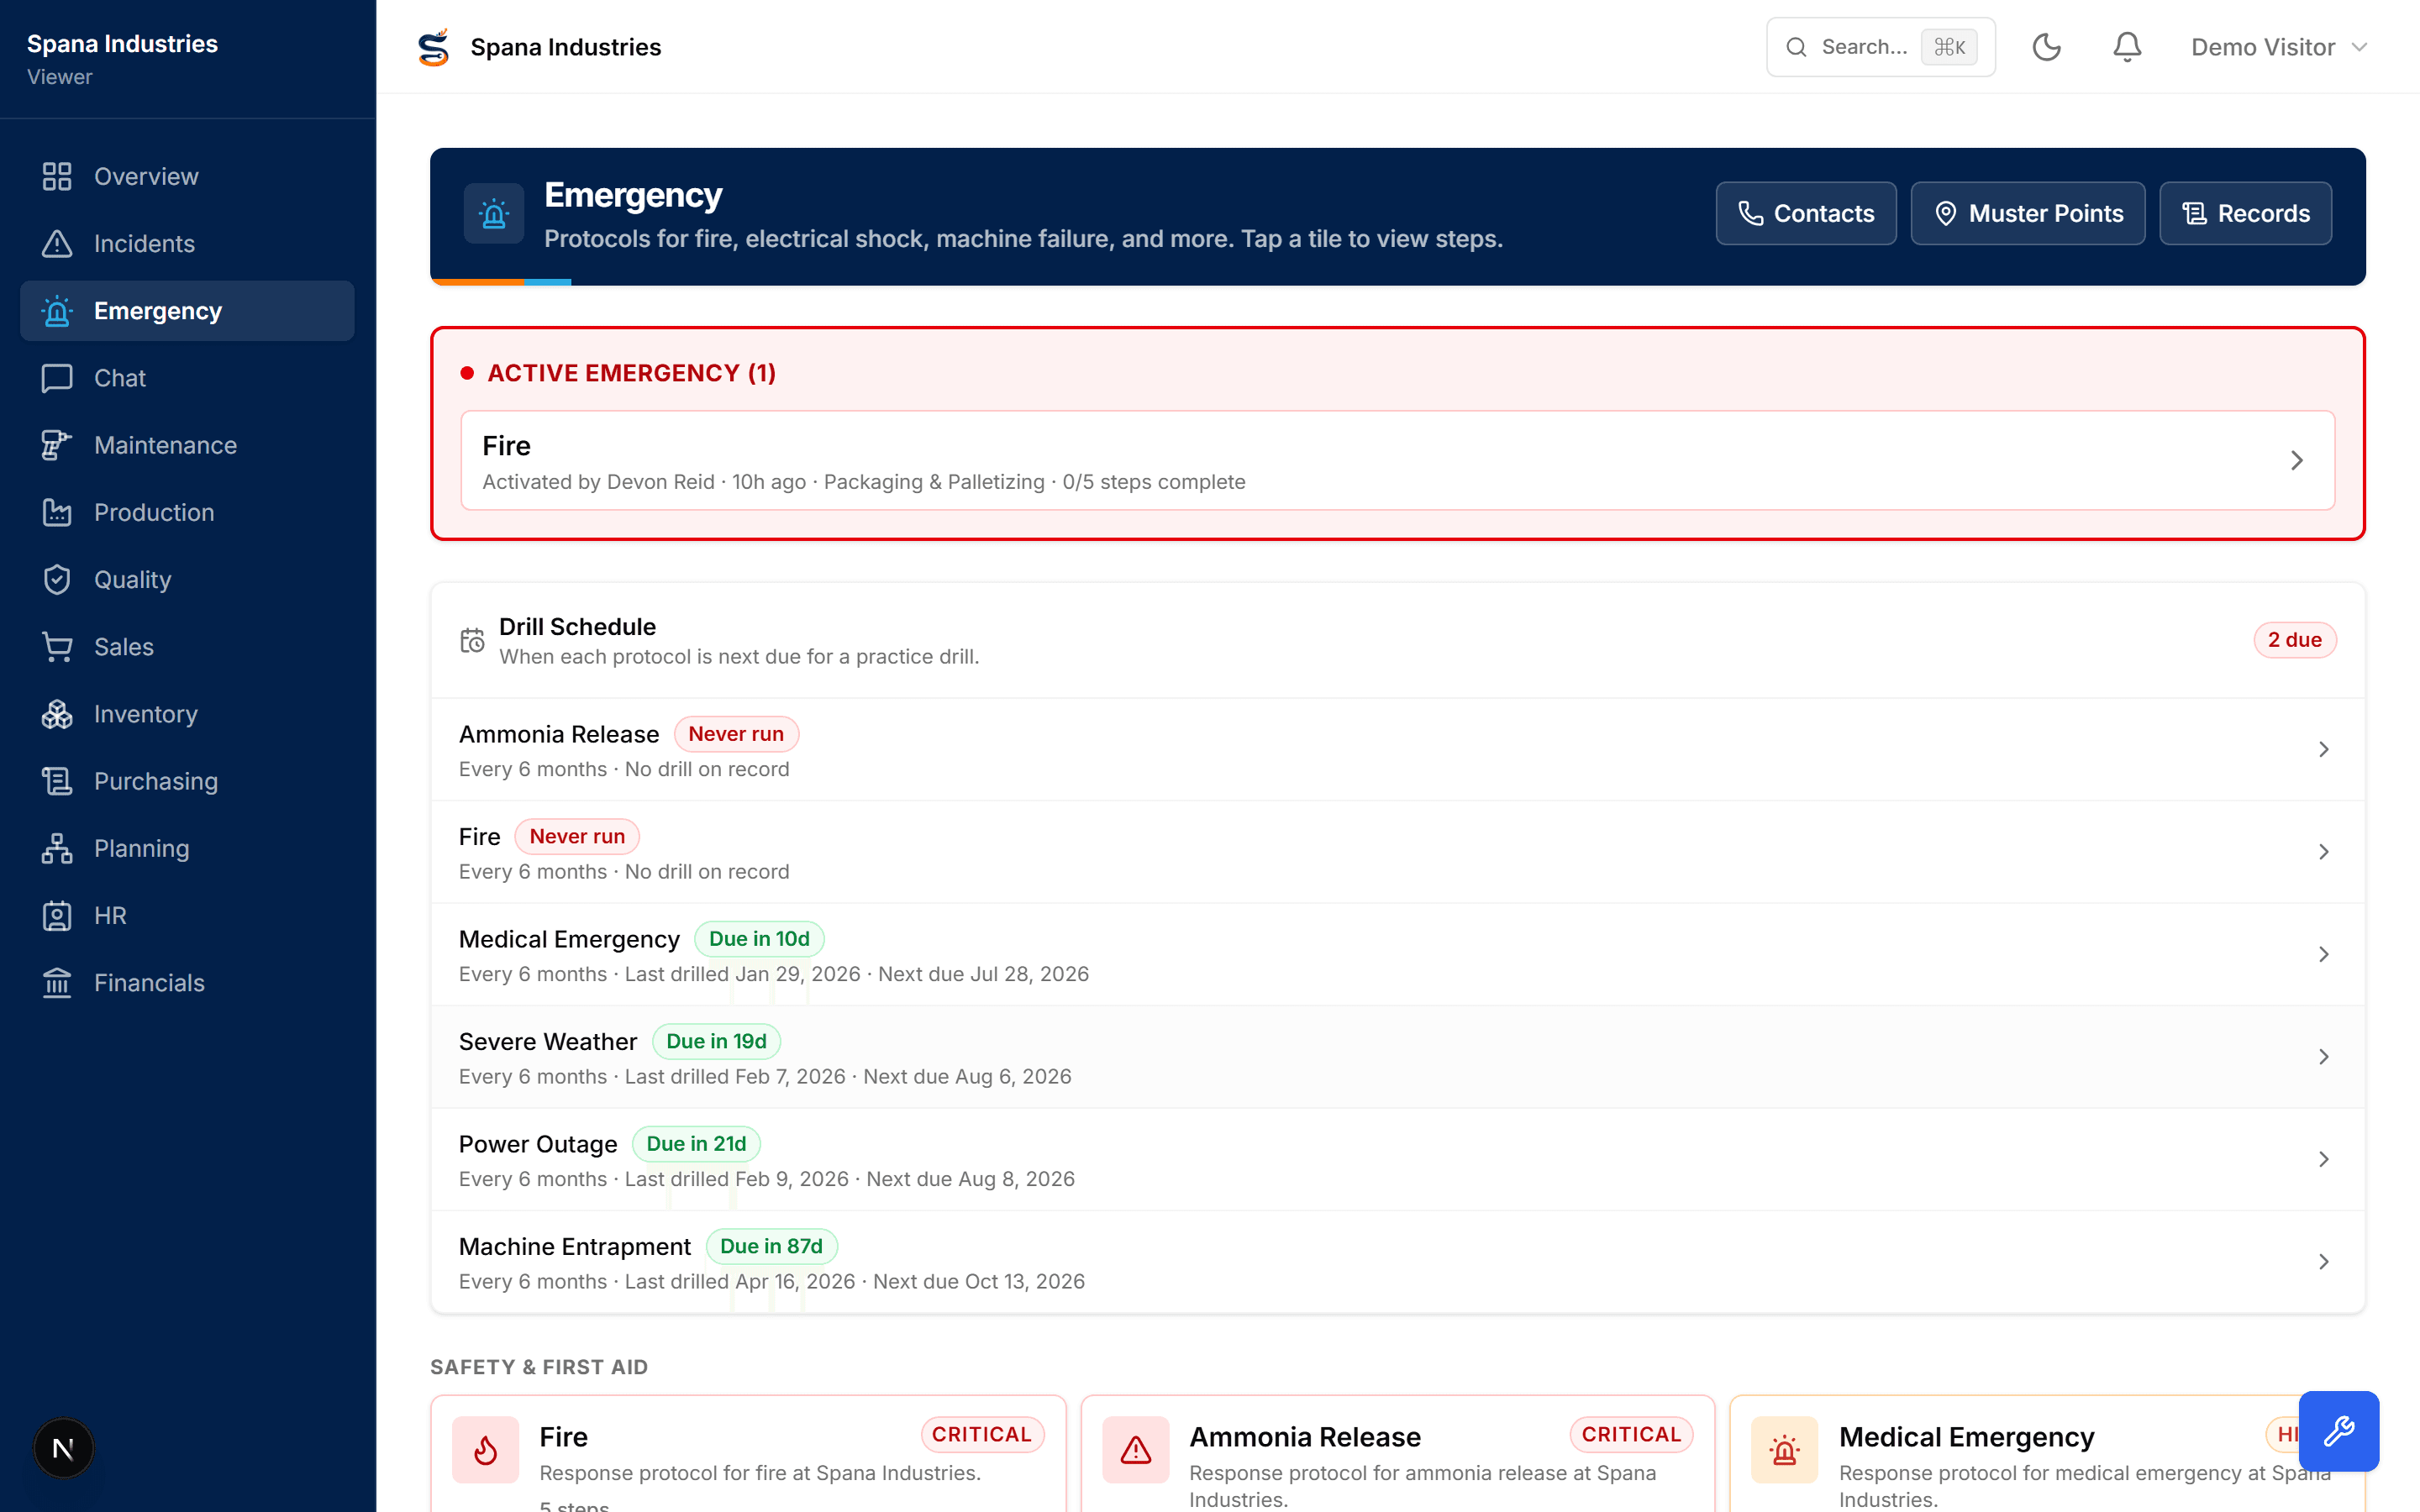Click Never run badge on Fire row
Viewport: 2420px width, 1512px height.
pos(577,836)
